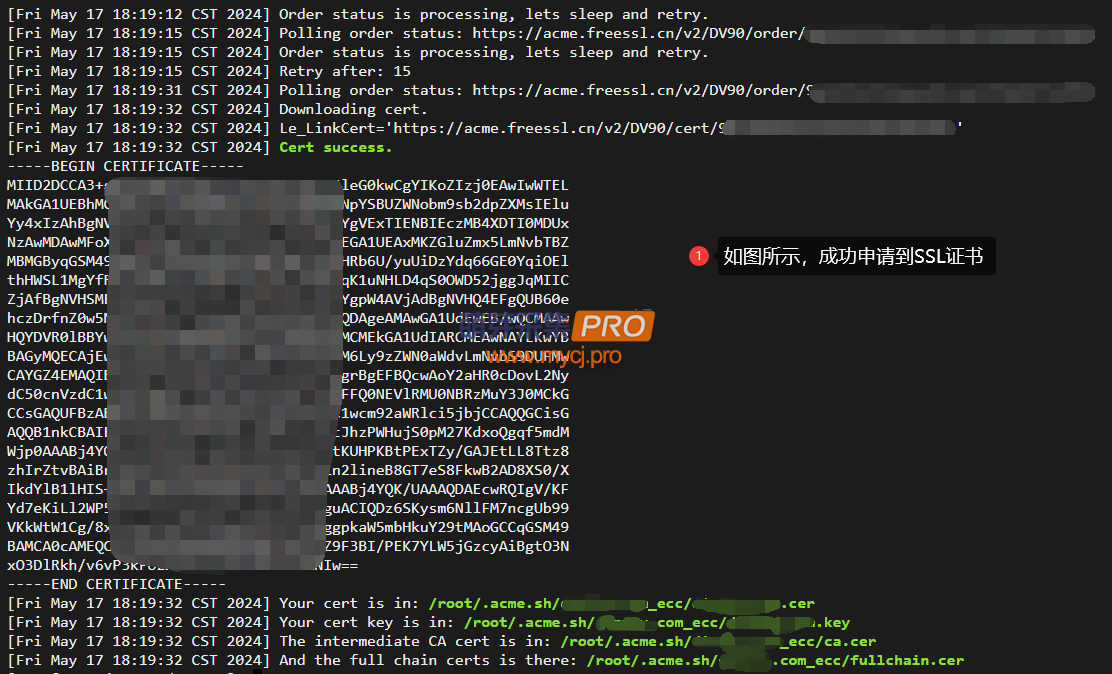The height and width of the screenshot is (674, 1112).
Task: Click the certificate line starting with 'BAMCA0cAMEQ'
Action: tap(288, 546)
